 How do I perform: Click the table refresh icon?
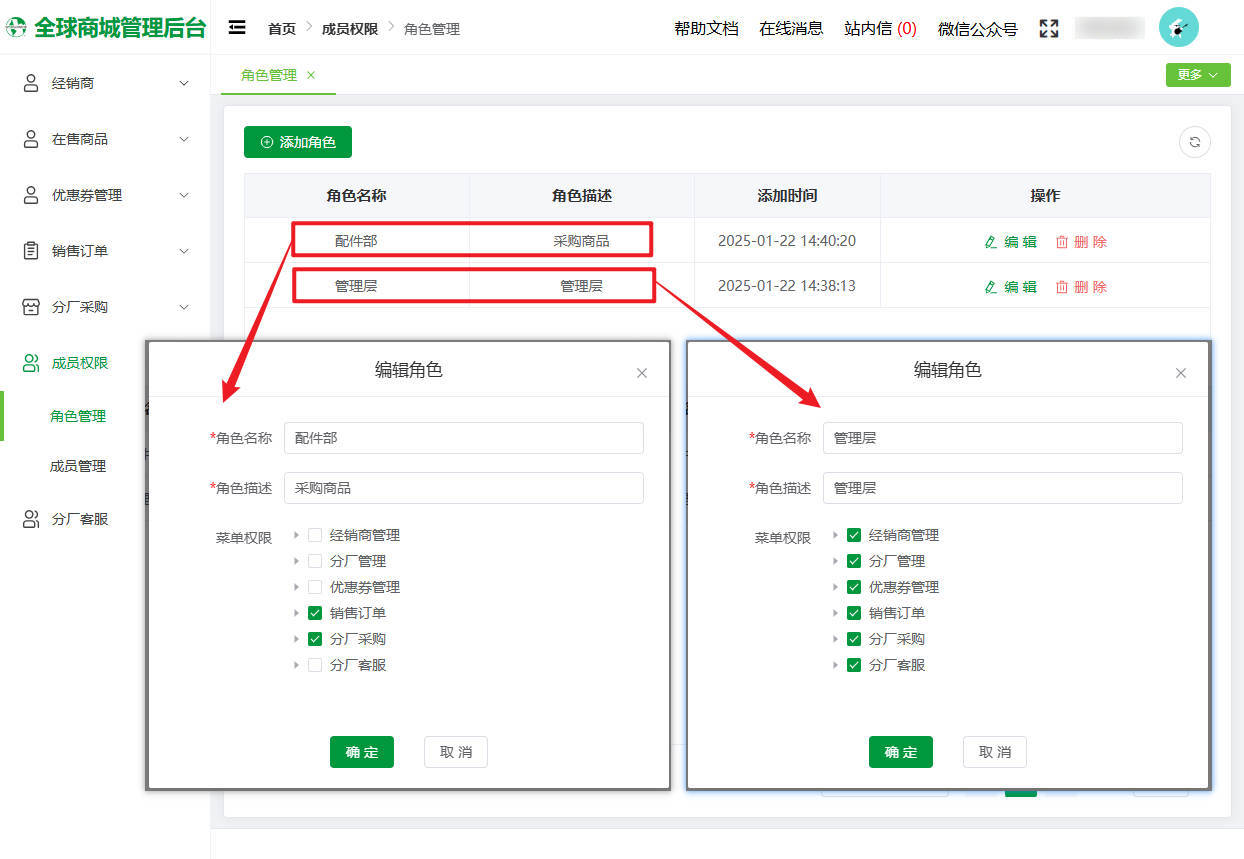(1194, 142)
